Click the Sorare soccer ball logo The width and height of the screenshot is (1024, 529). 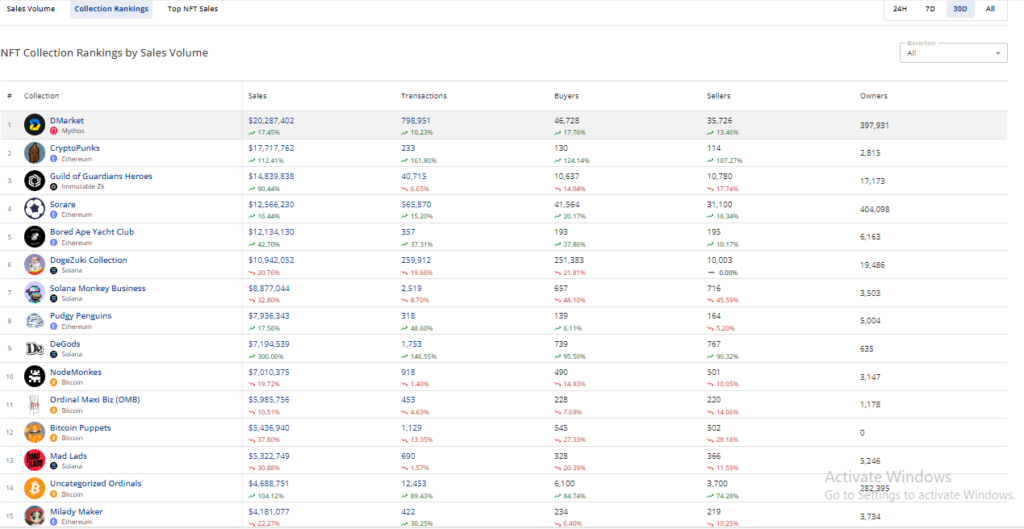(35, 209)
